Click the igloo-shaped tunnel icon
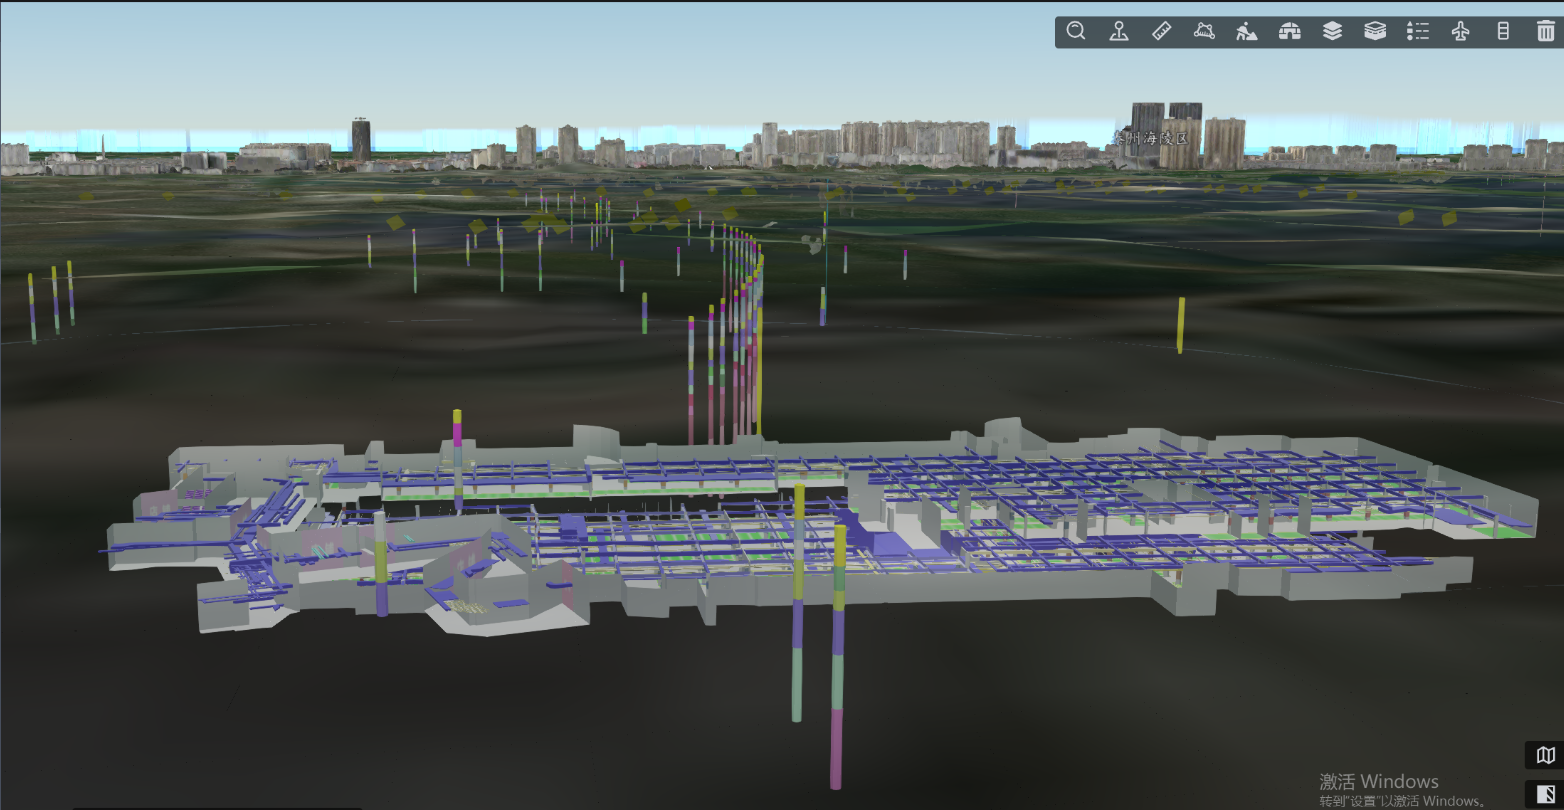 pos(1290,31)
